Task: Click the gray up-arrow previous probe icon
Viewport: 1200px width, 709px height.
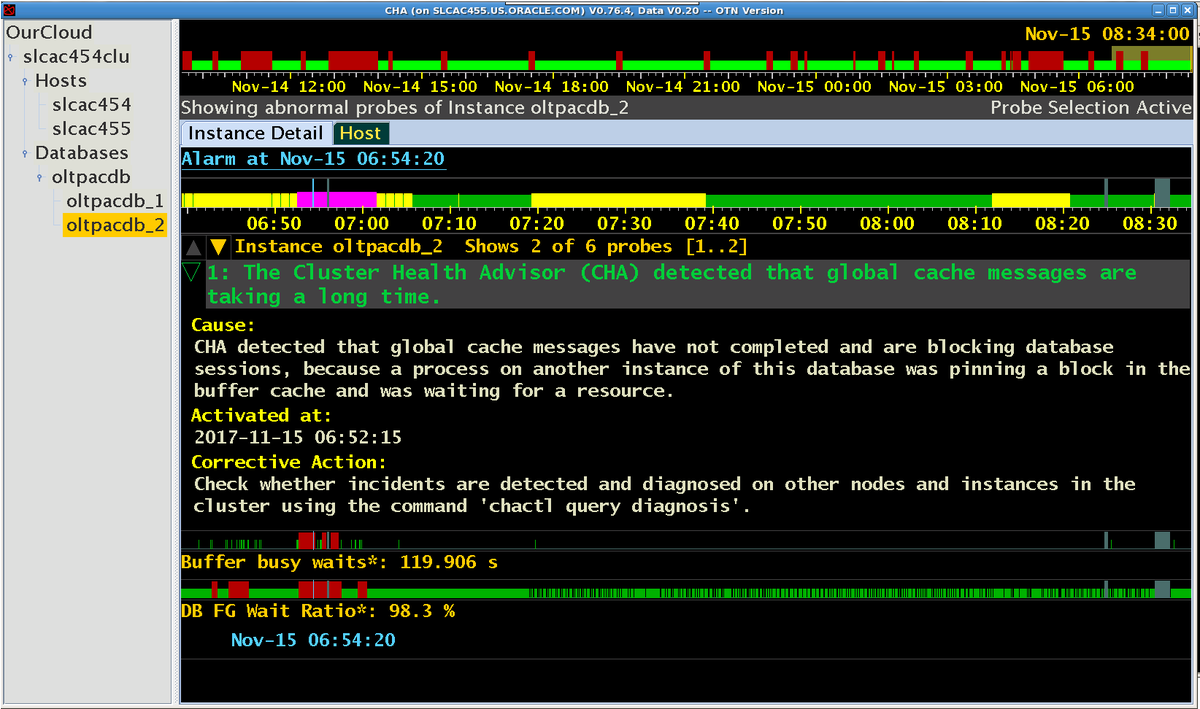Action: [x=194, y=247]
